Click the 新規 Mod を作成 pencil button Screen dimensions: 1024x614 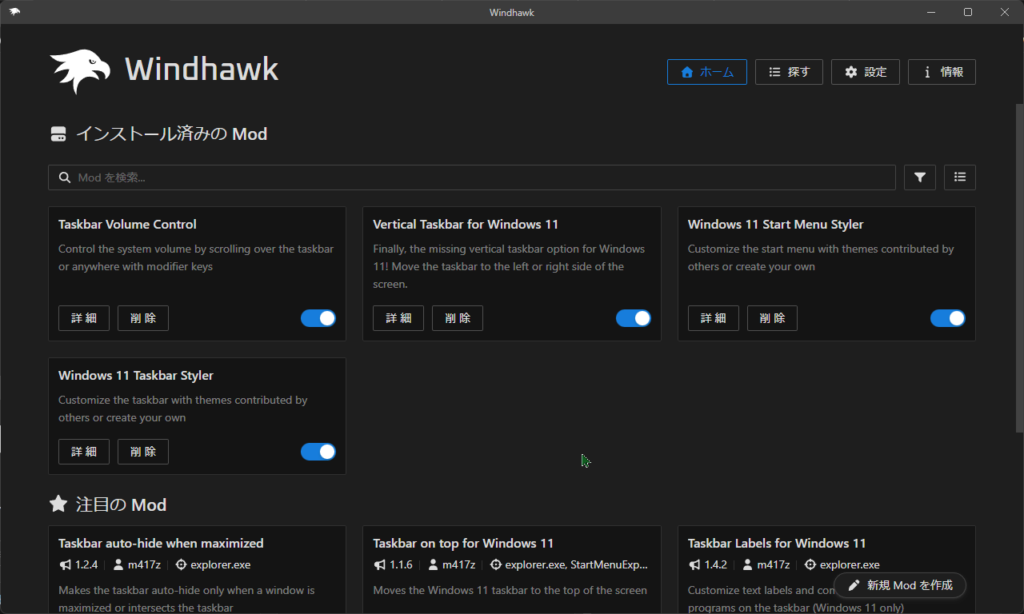[x=899, y=585]
